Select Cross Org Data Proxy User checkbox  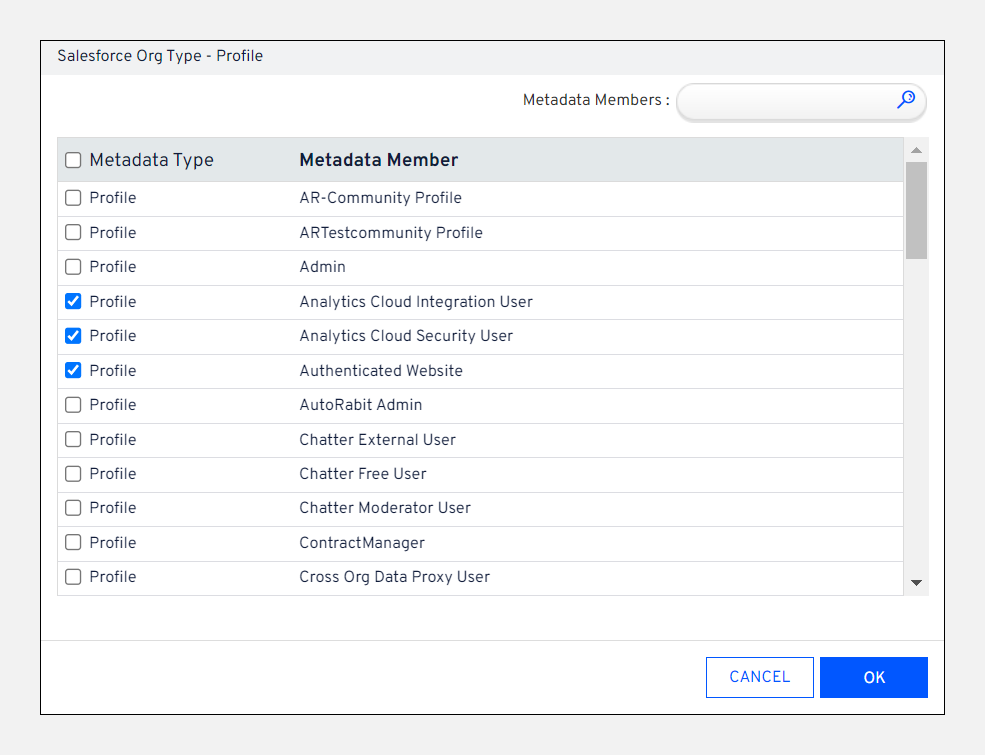point(73,577)
